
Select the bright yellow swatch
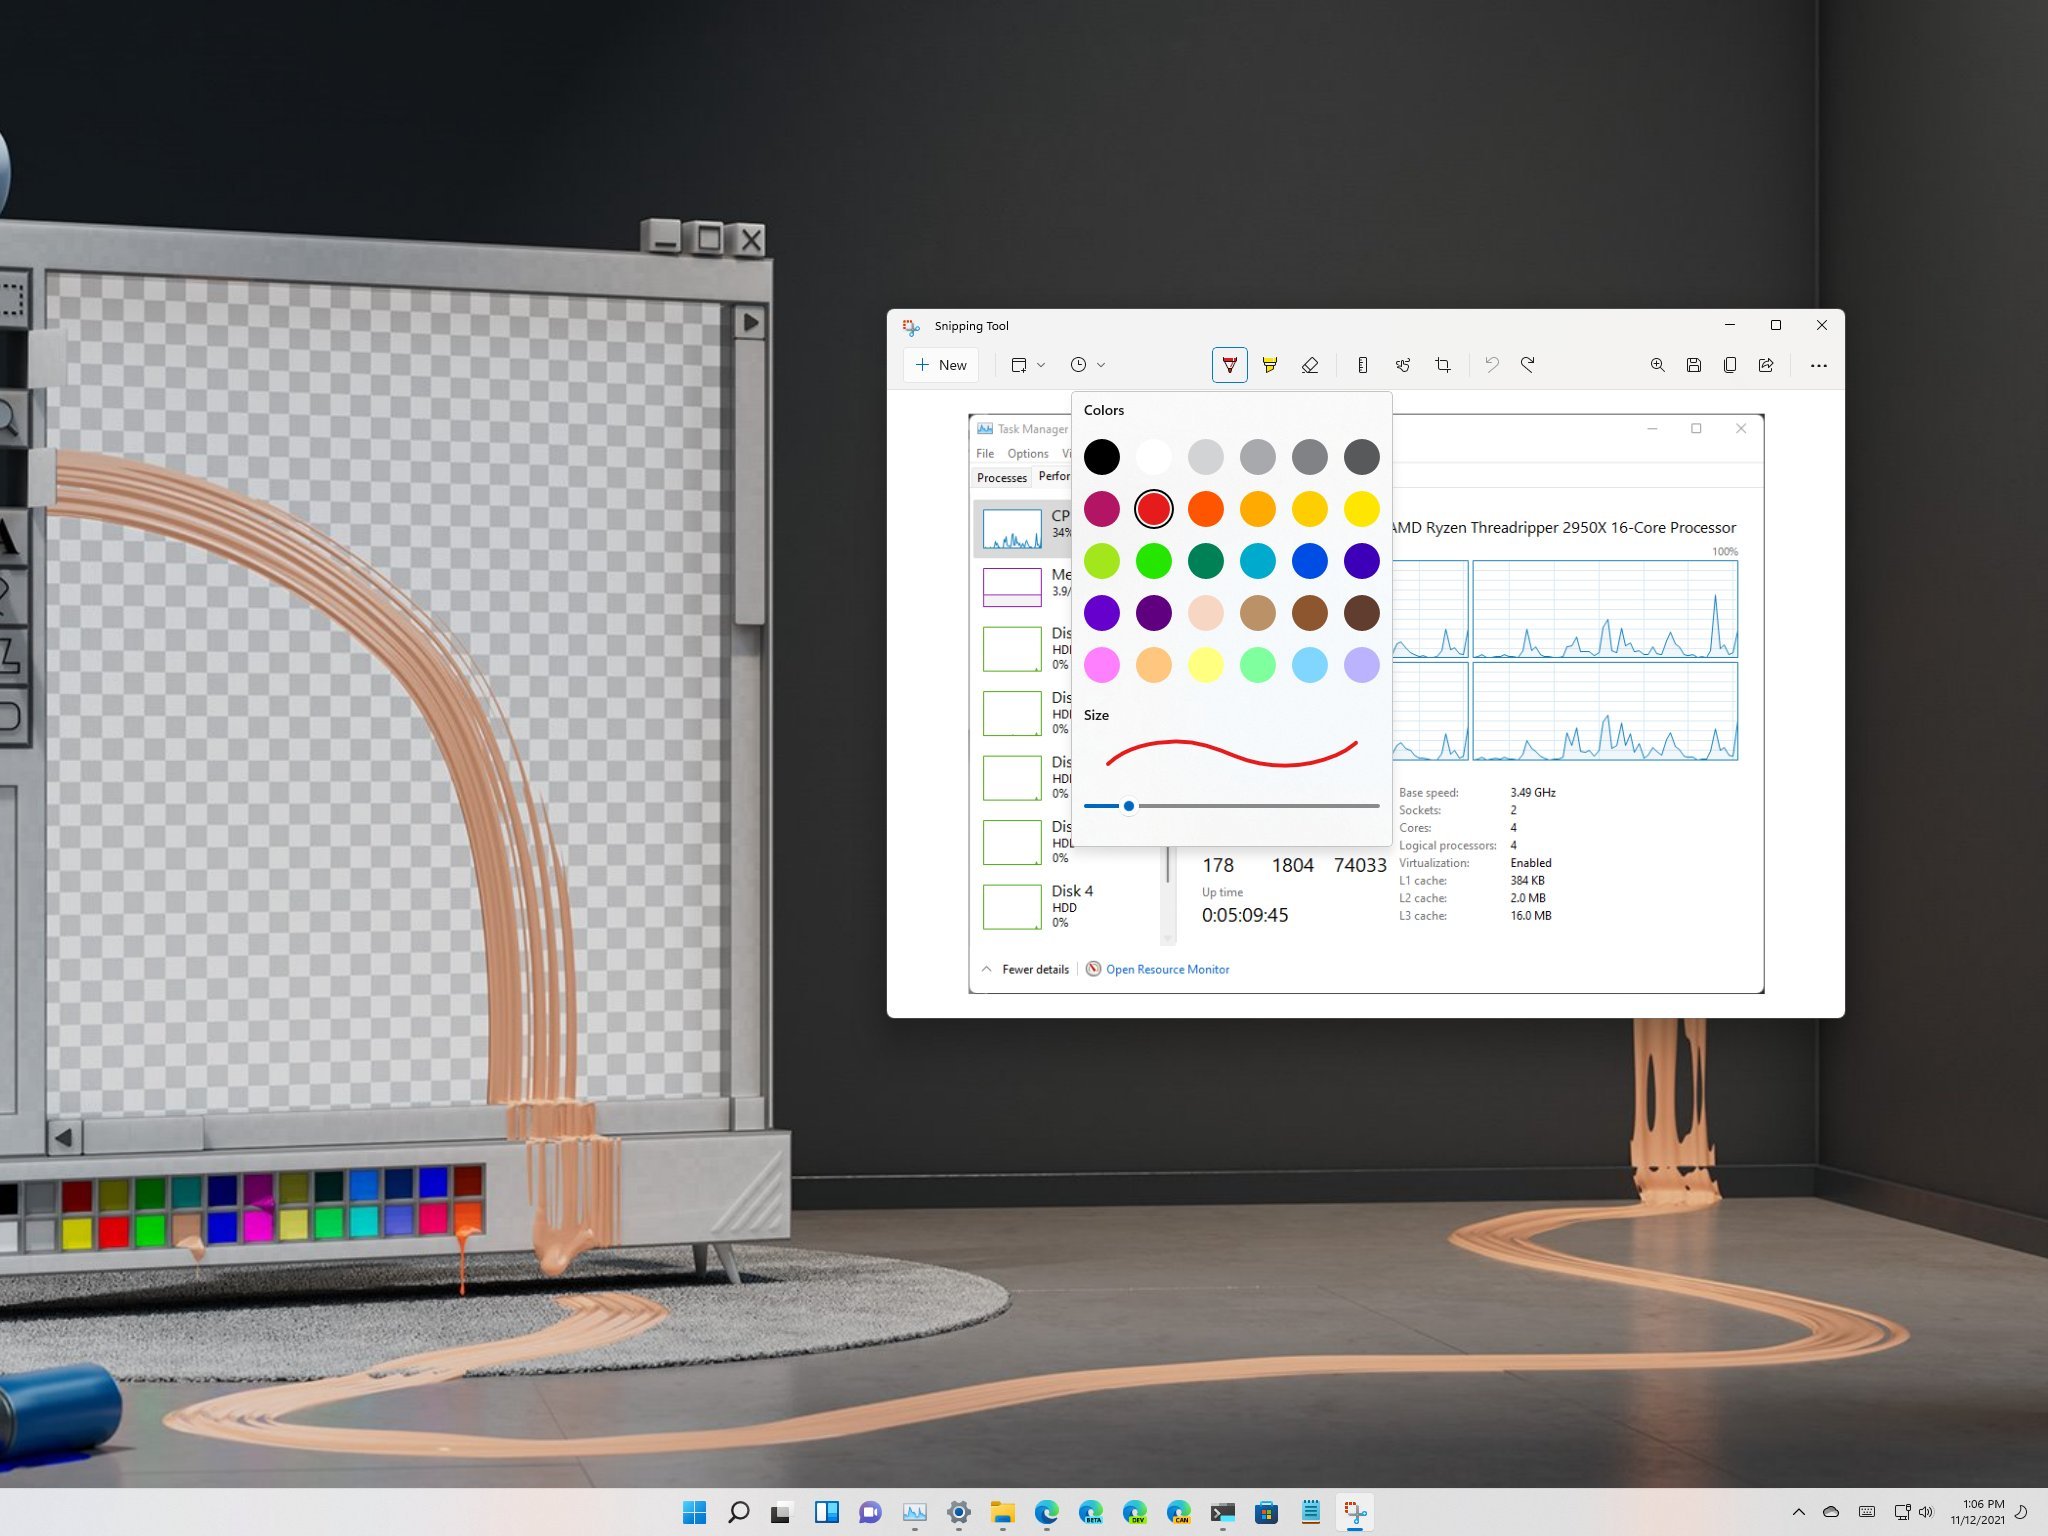(1361, 509)
